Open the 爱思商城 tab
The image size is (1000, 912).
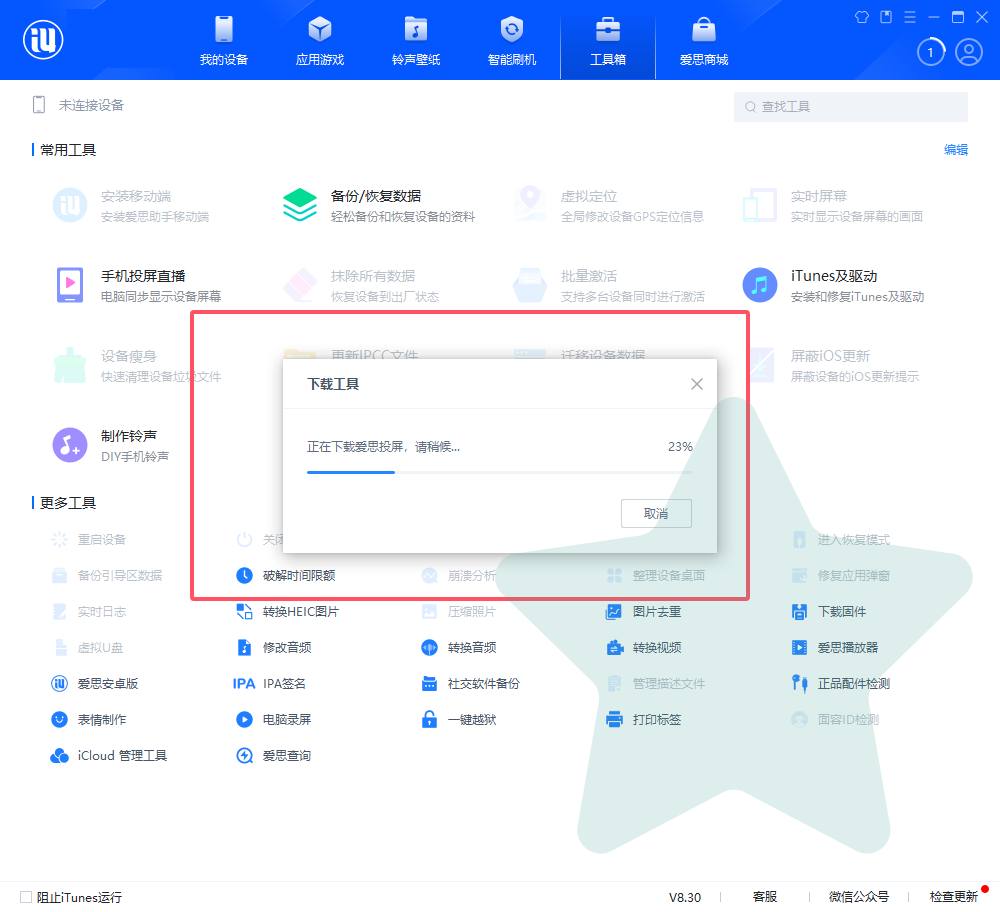(703, 41)
